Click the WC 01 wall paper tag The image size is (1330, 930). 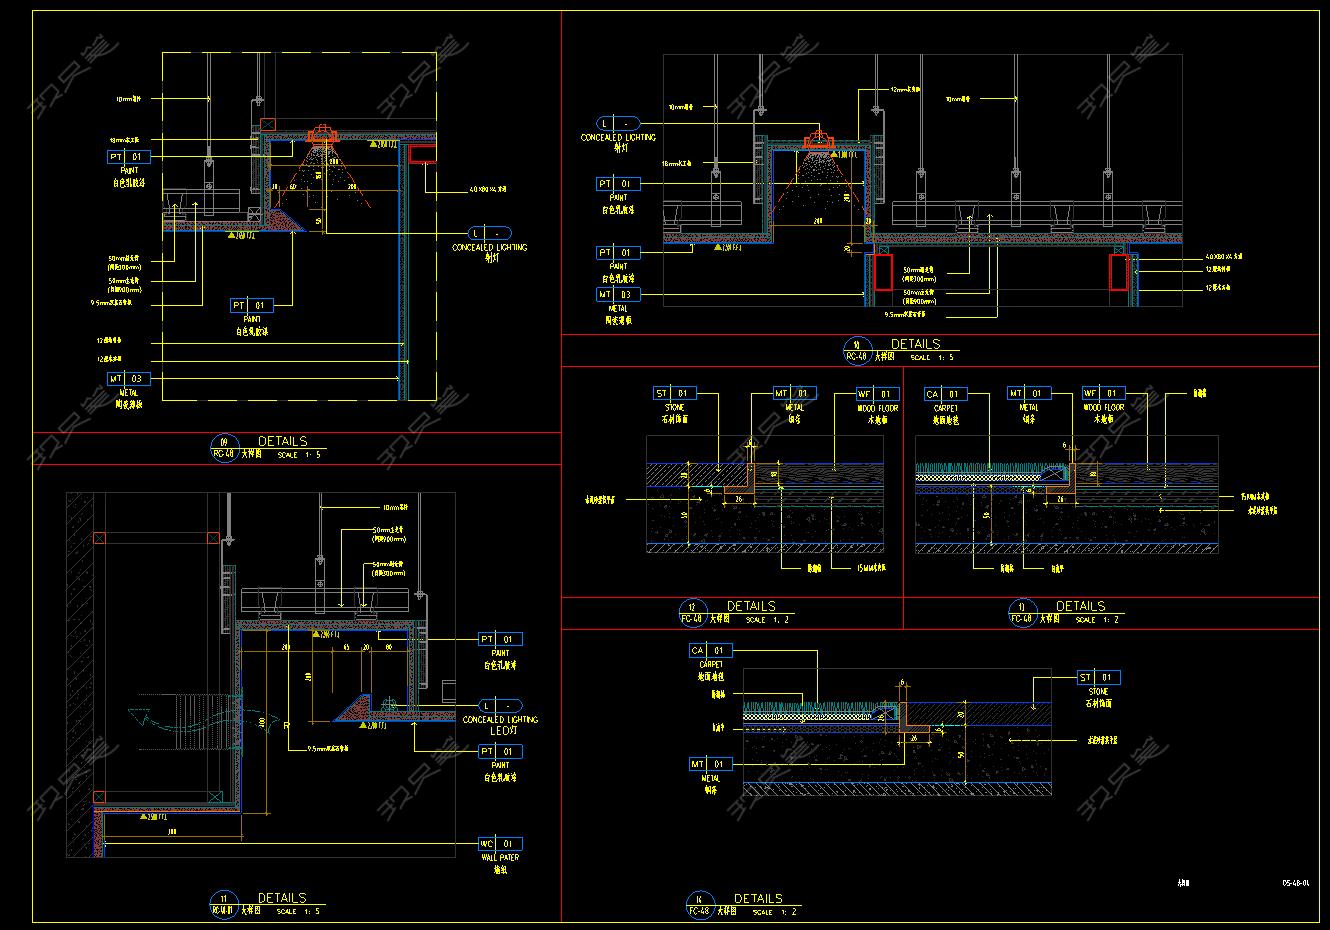pos(501,843)
